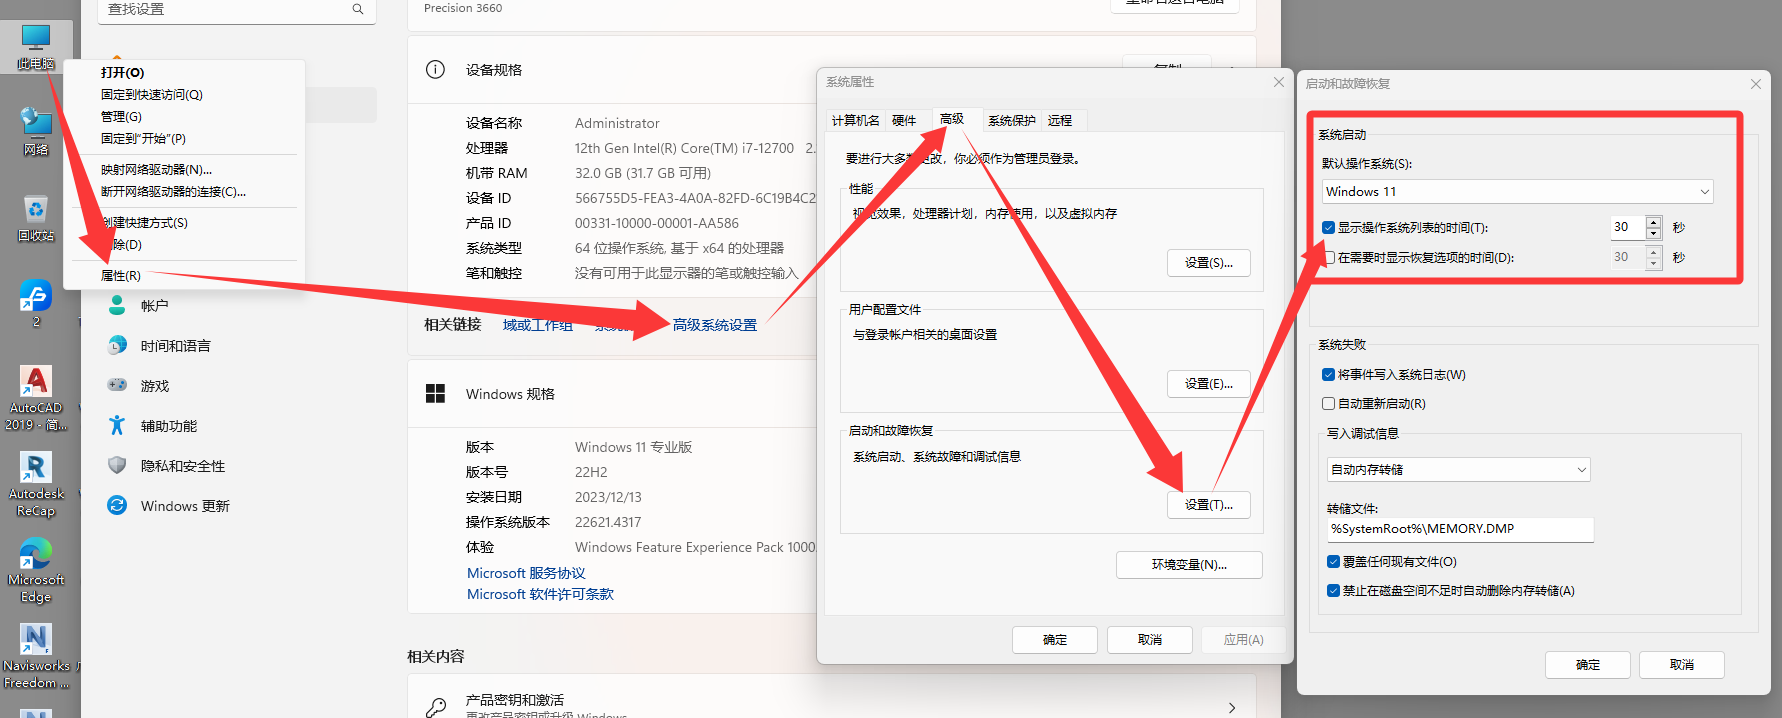Switch to the 系统保护 tab
This screenshot has width=1782, height=718.
click(x=1012, y=120)
